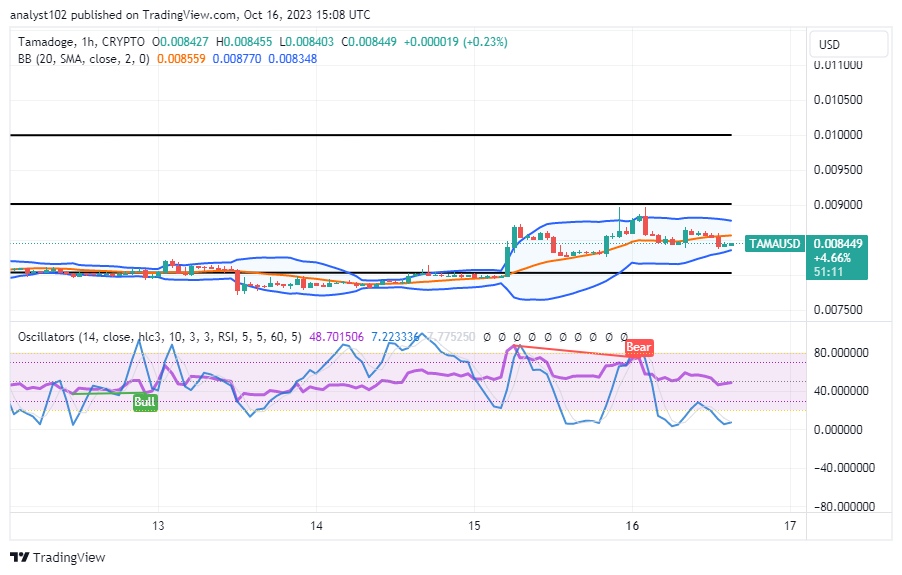
Task: Click date 17 on time axis
Action: (790, 526)
